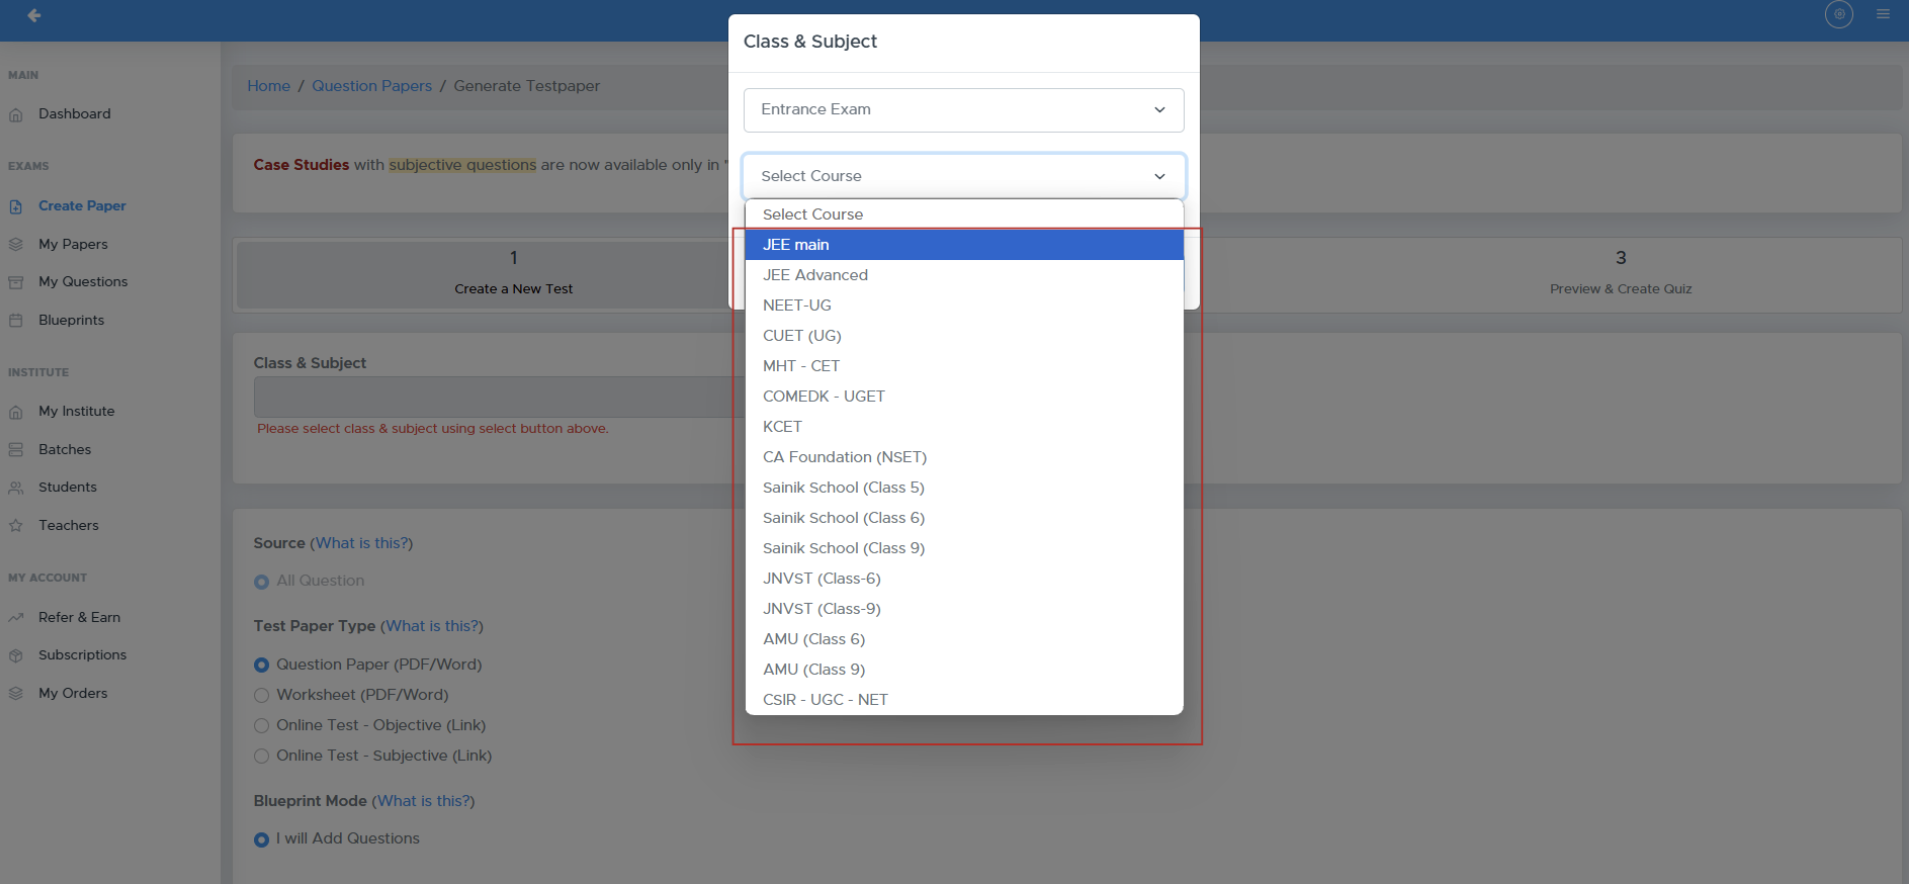Open Dashboard in sidebar menu

75,114
